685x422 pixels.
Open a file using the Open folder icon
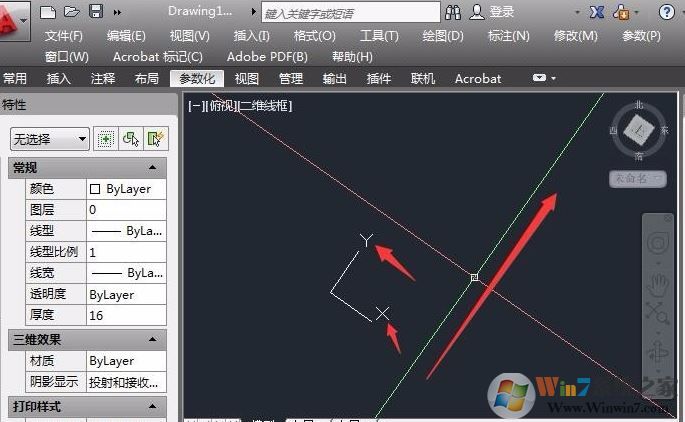point(72,11)
